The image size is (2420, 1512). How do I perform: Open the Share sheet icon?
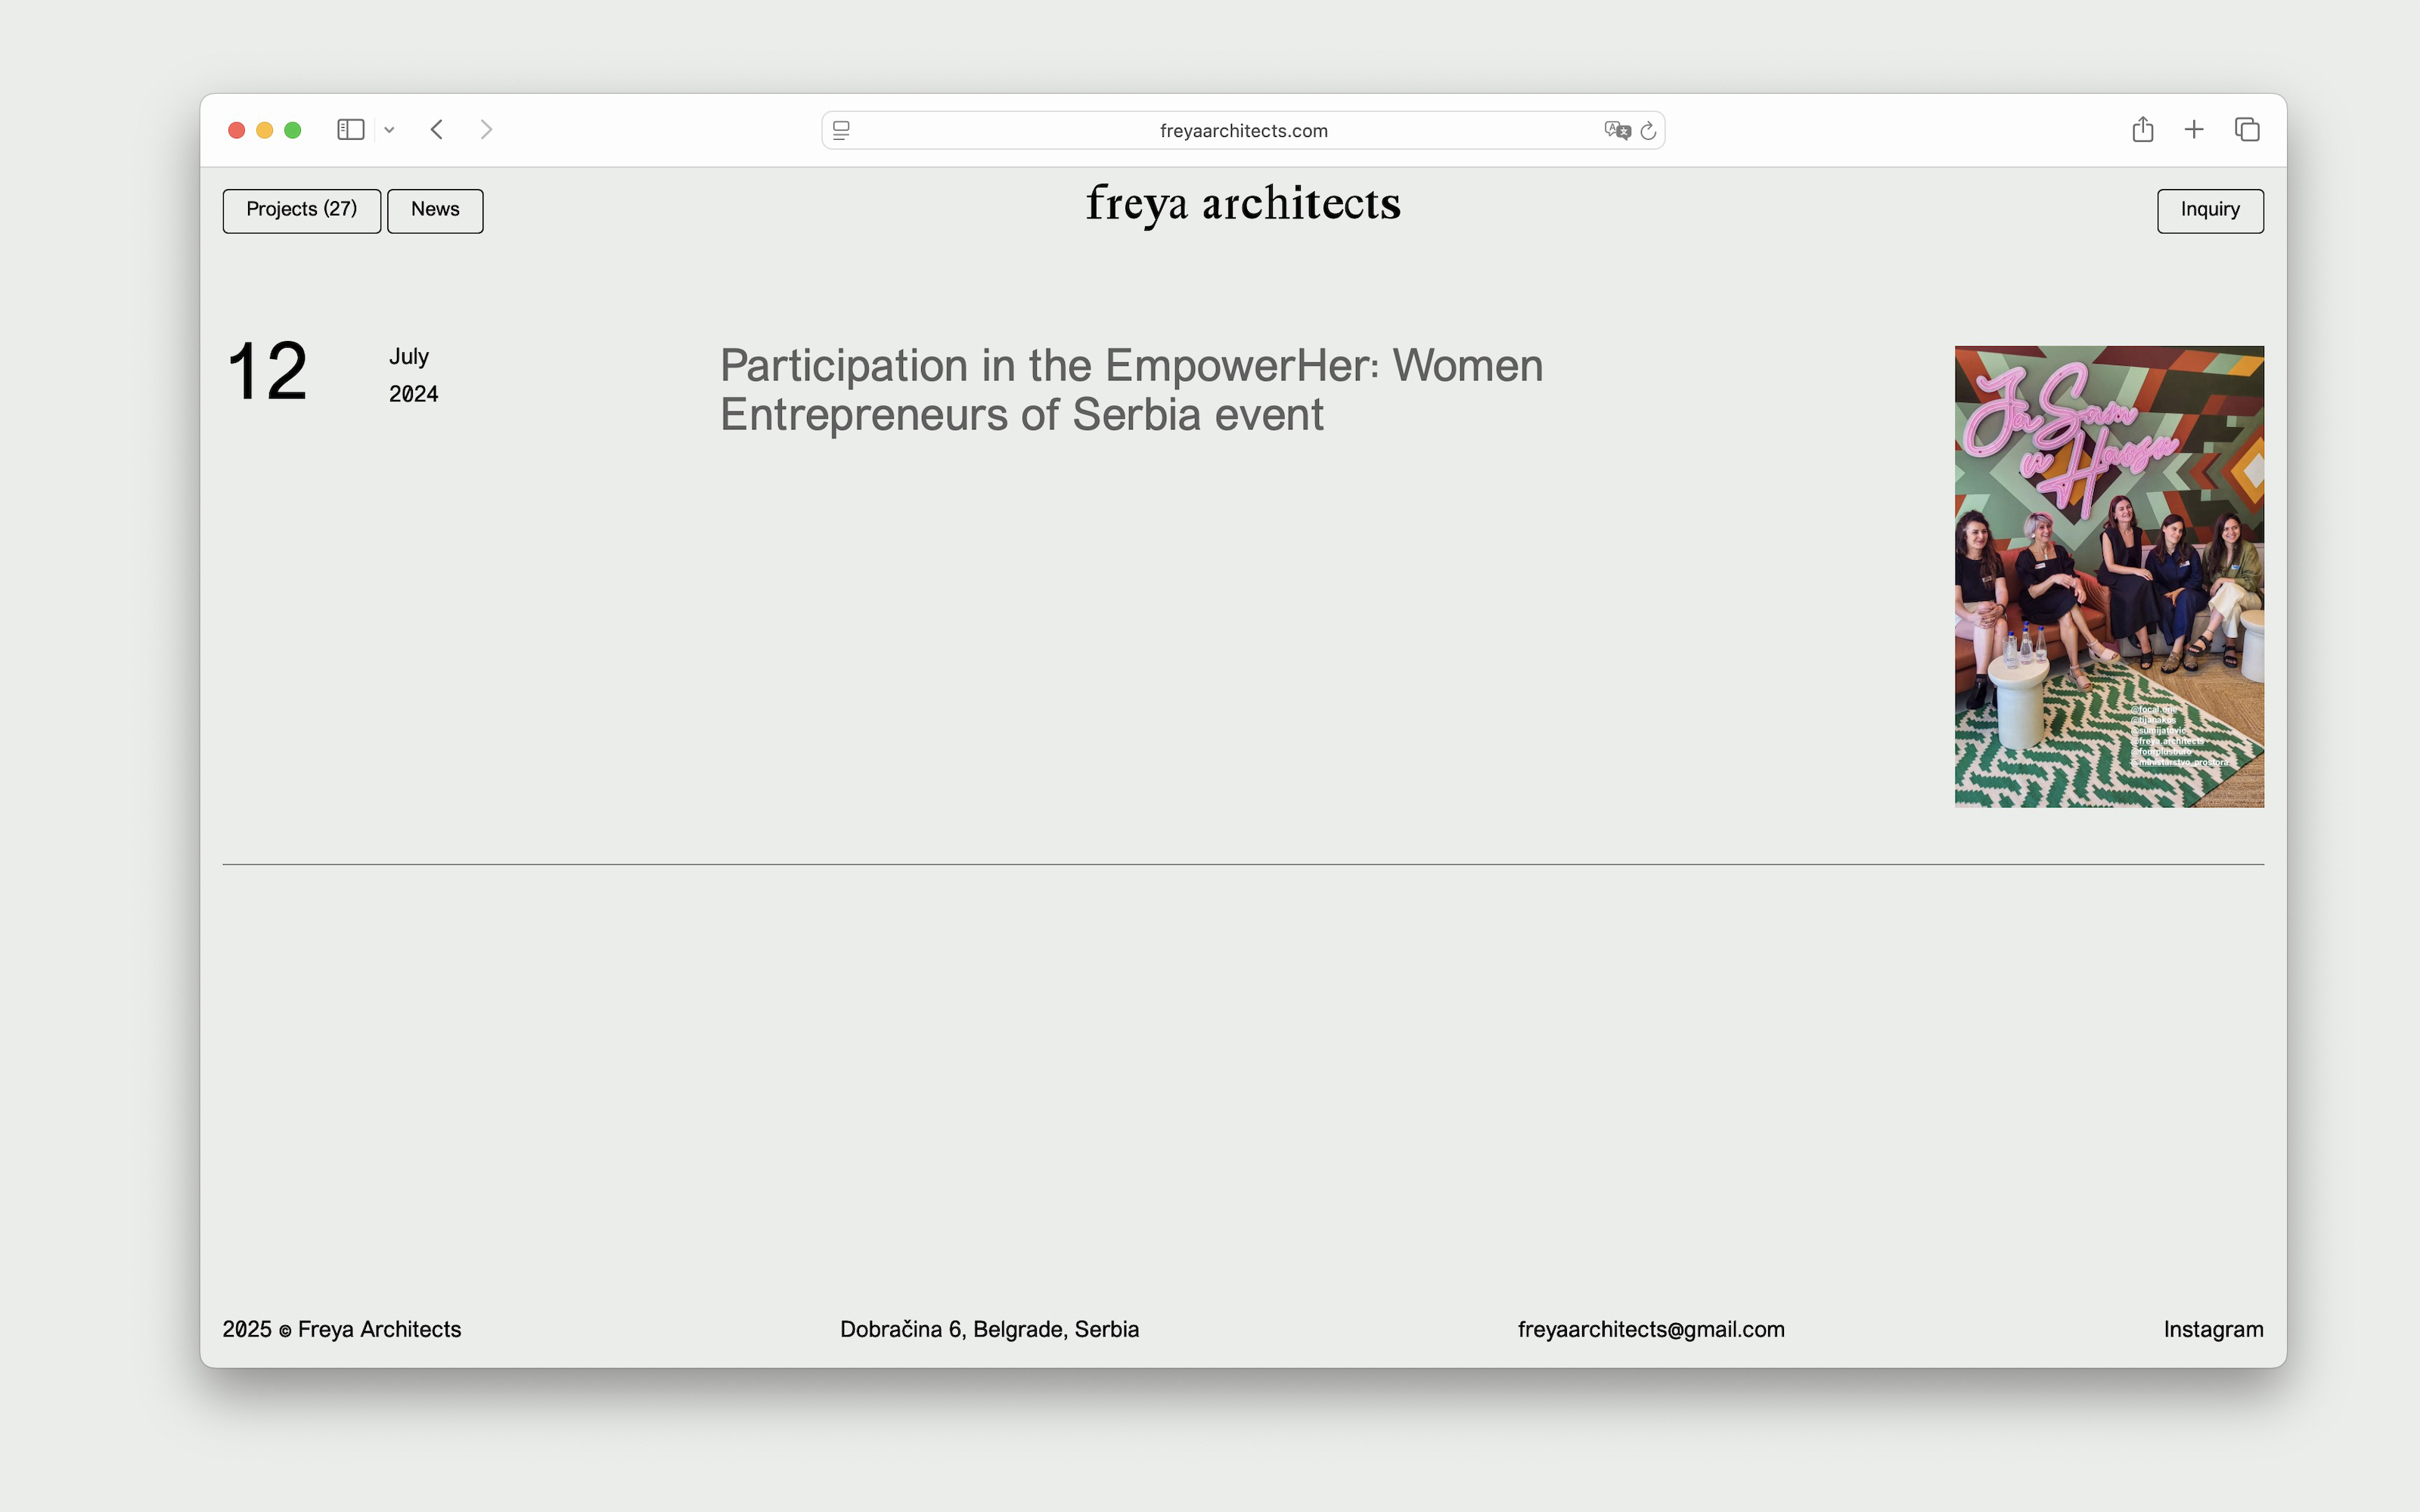click(2142, 130)
